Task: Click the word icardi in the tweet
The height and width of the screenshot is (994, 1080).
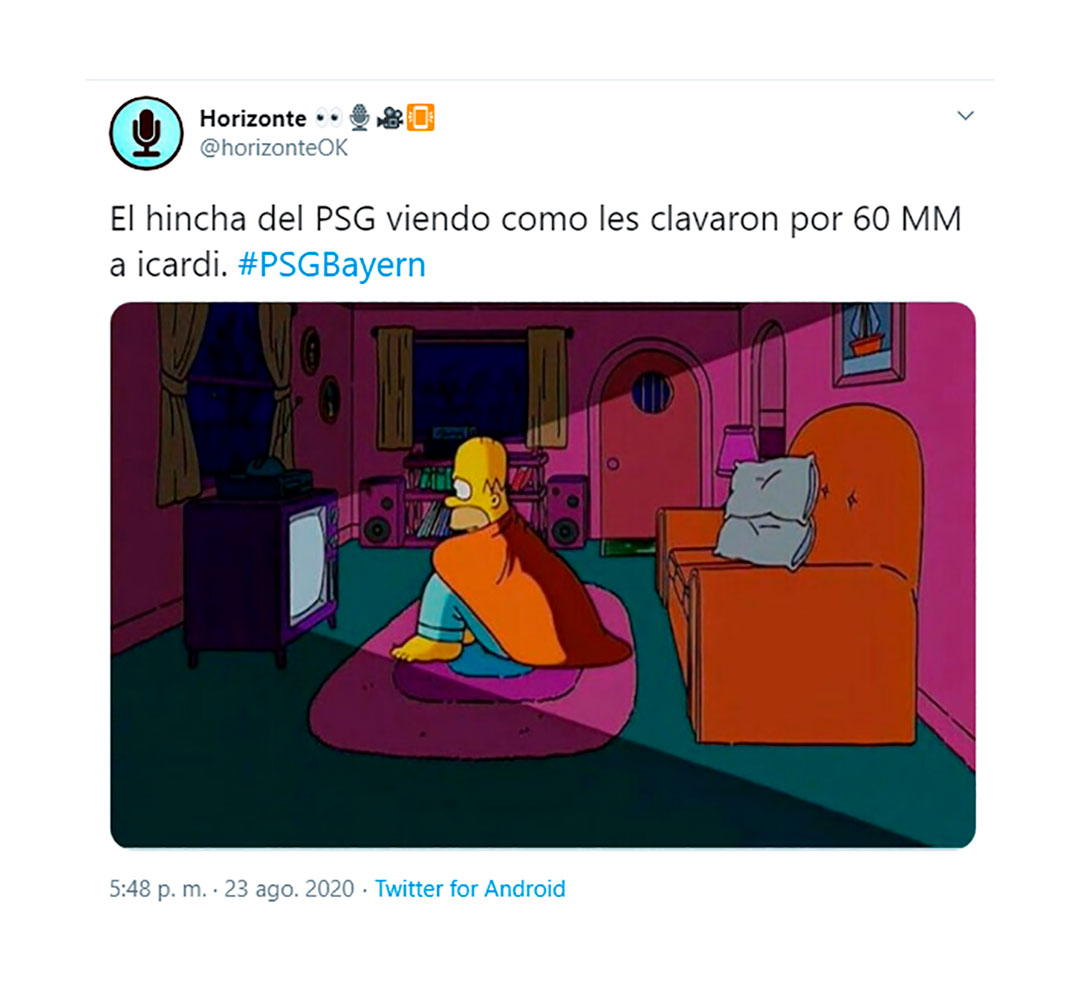Action: click(182, 265)
